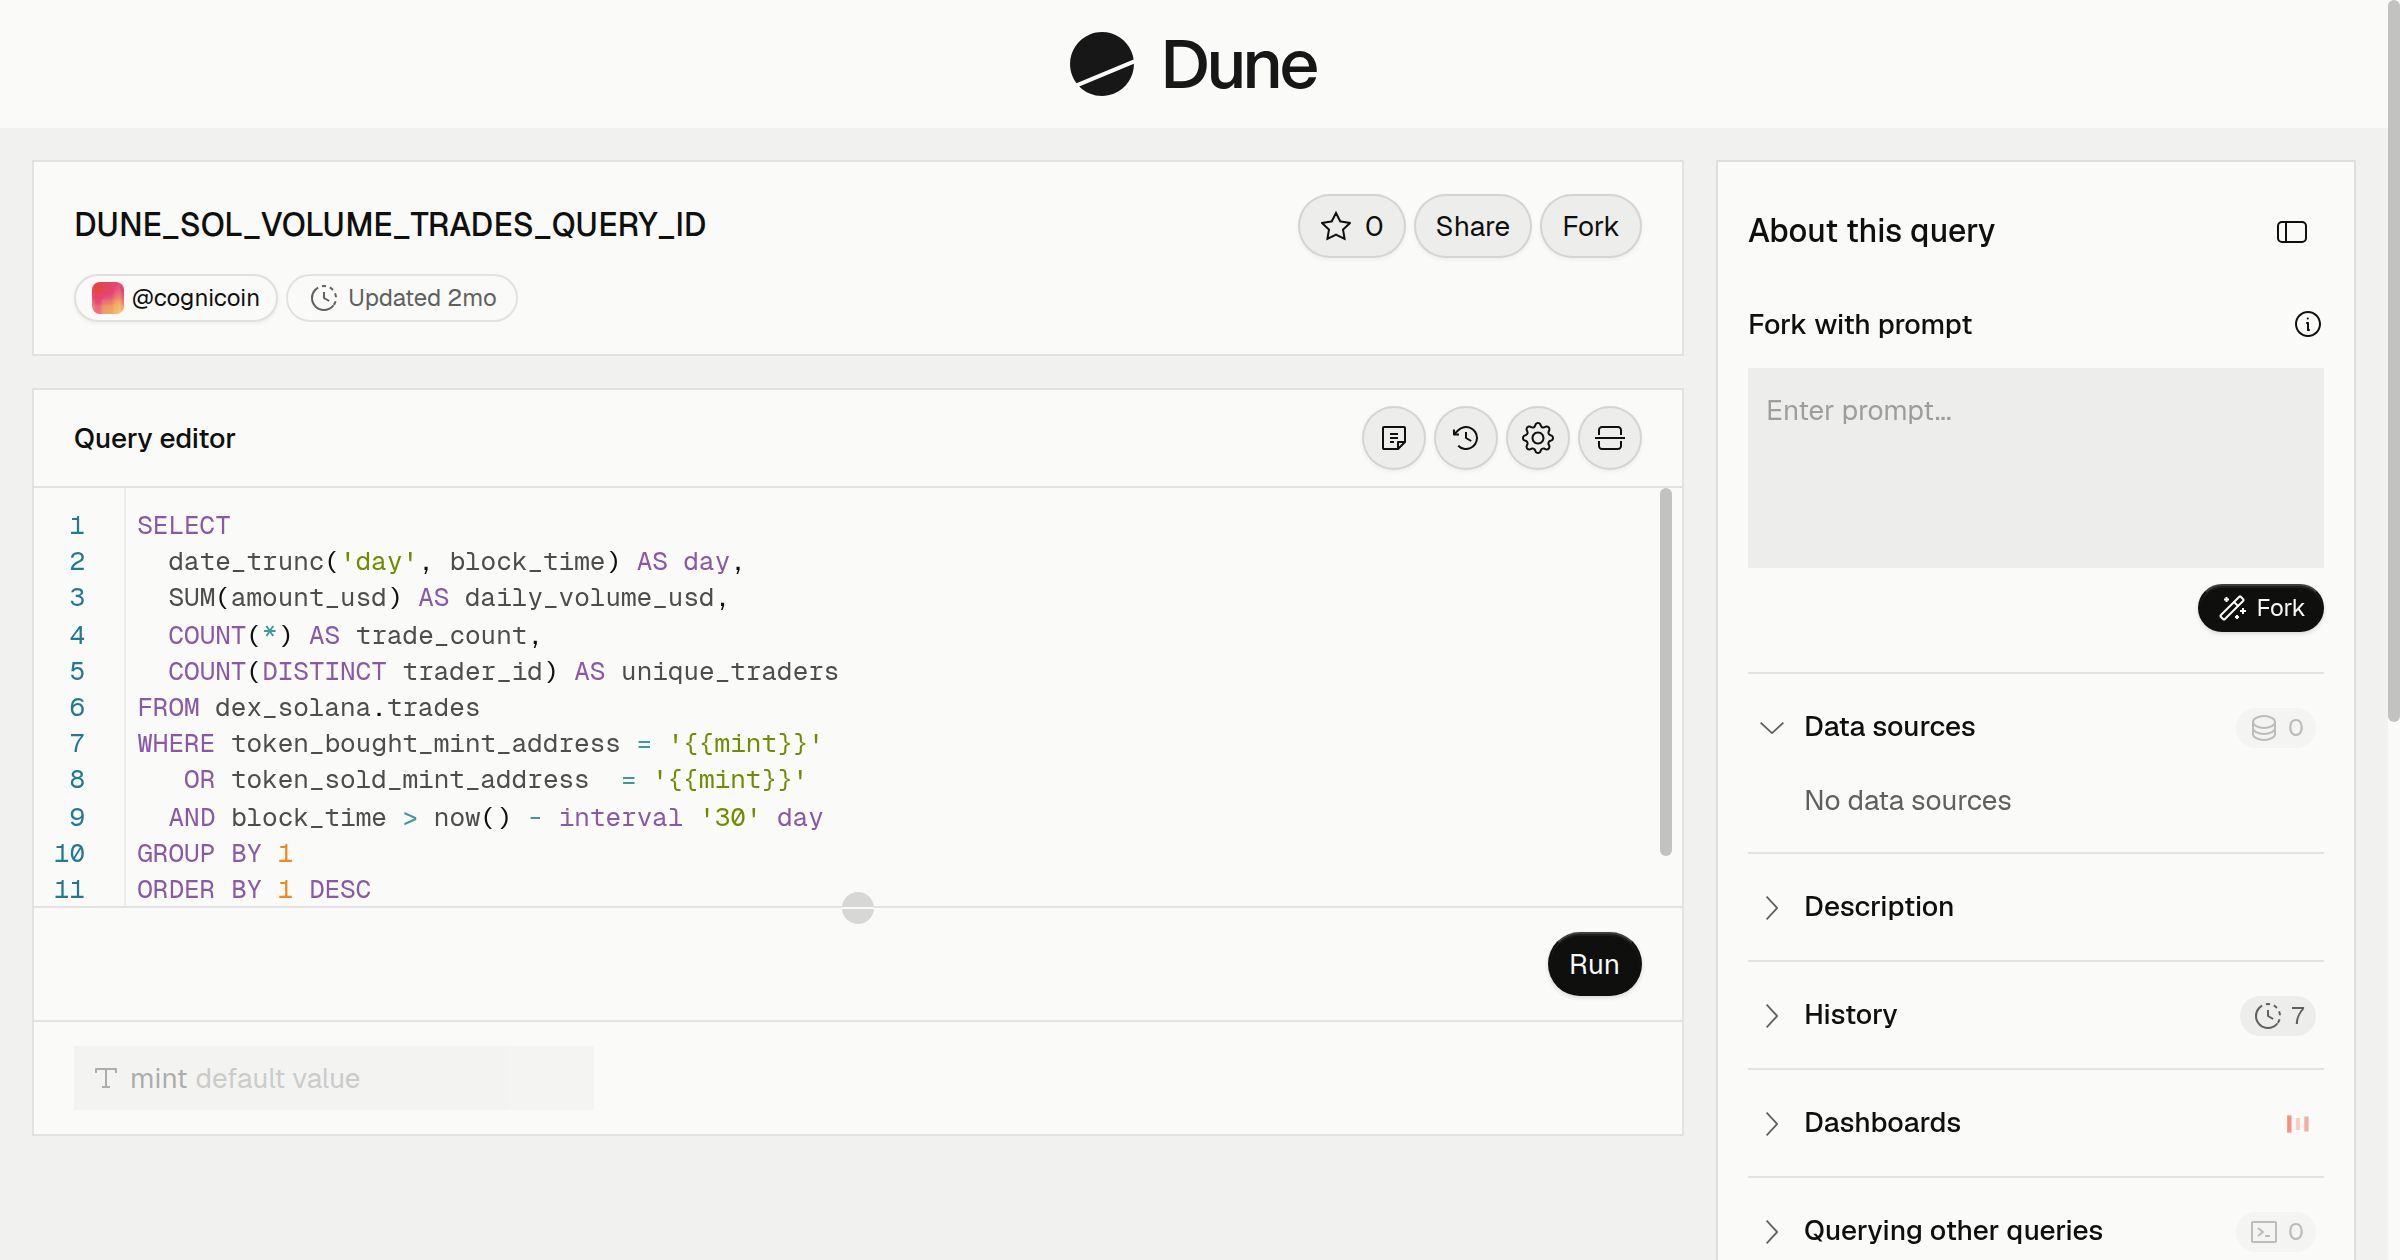The image size is (2400, 1260).
Task: Click line 6 FROM dex_solana.trades
Action: point(308,707)
